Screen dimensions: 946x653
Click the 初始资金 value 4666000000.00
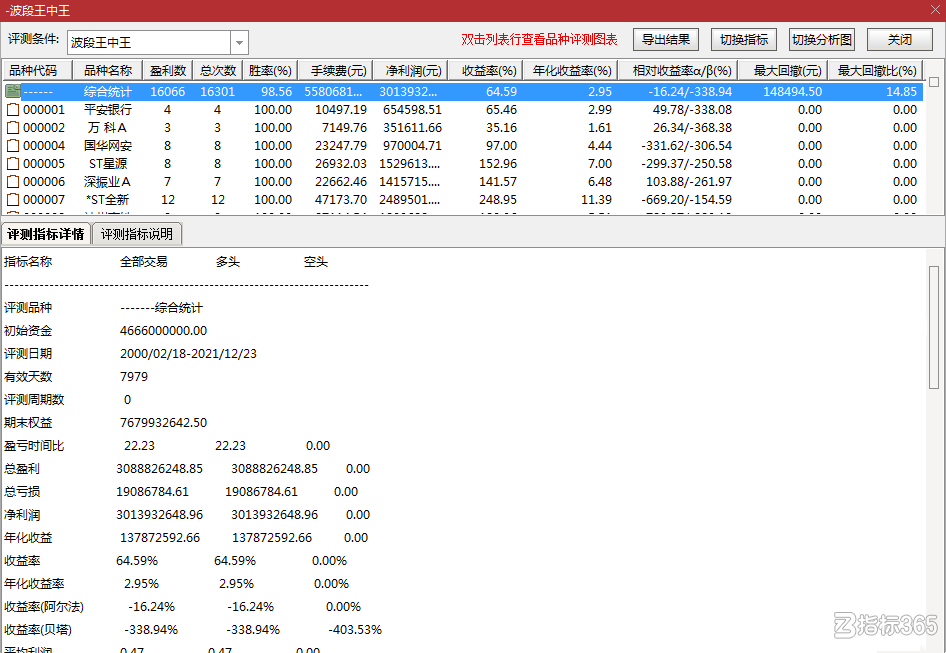pyautogui.click(x=163, y=331)
